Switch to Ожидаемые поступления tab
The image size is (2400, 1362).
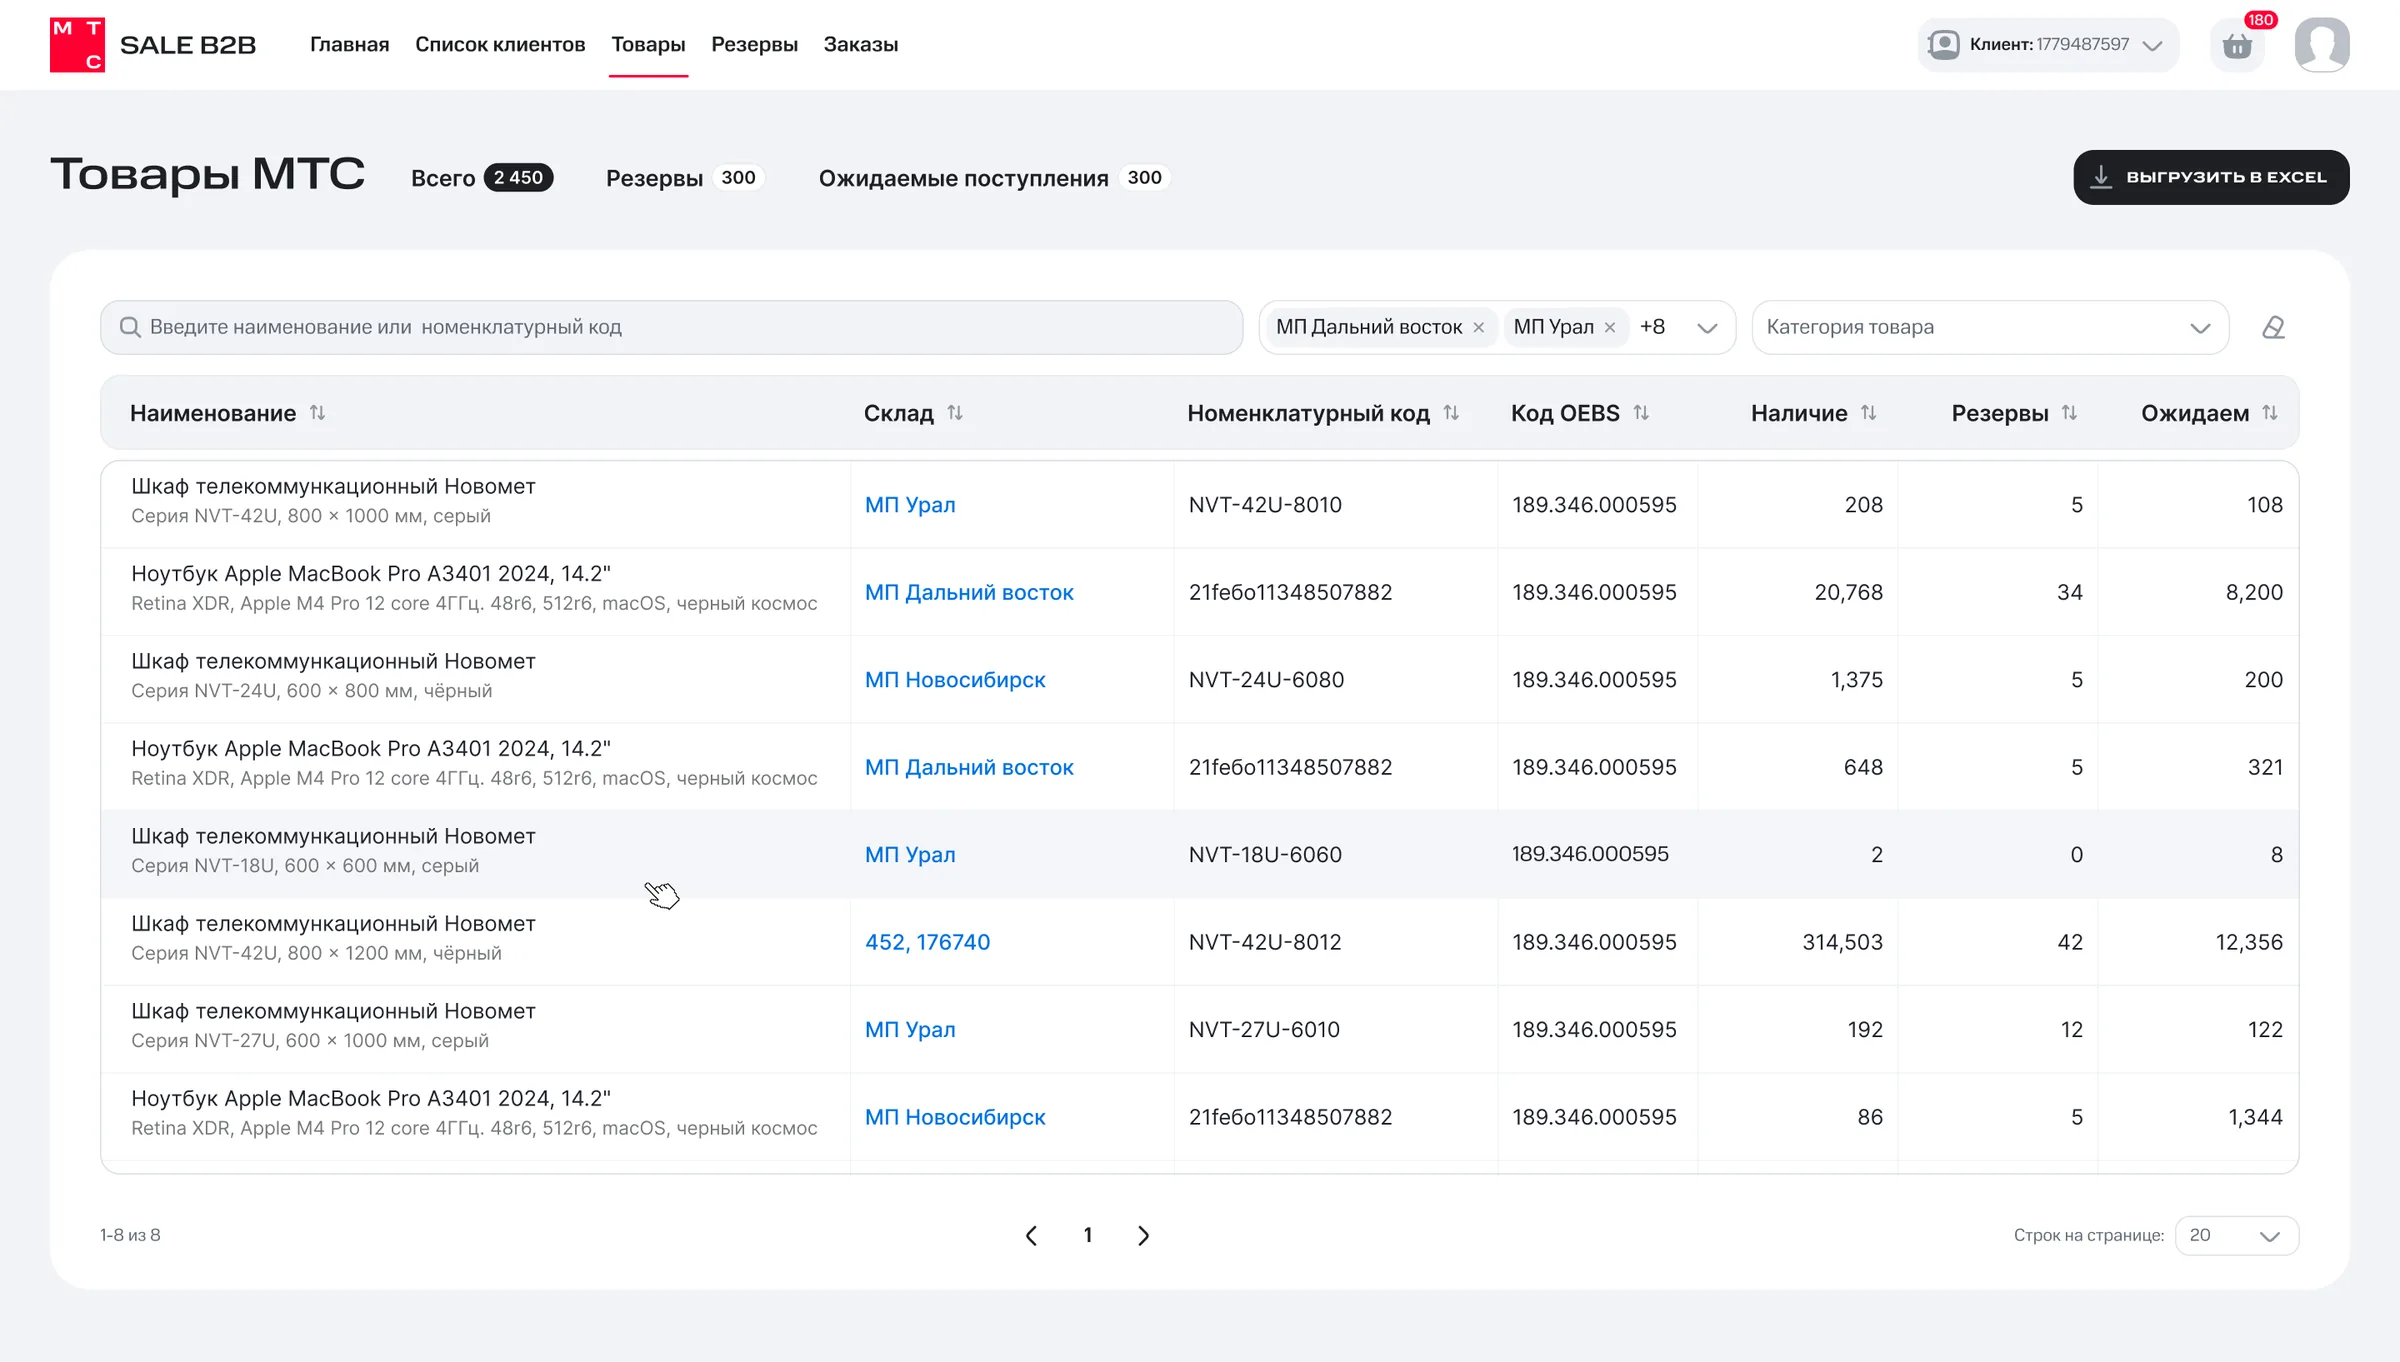pos(994,178)
